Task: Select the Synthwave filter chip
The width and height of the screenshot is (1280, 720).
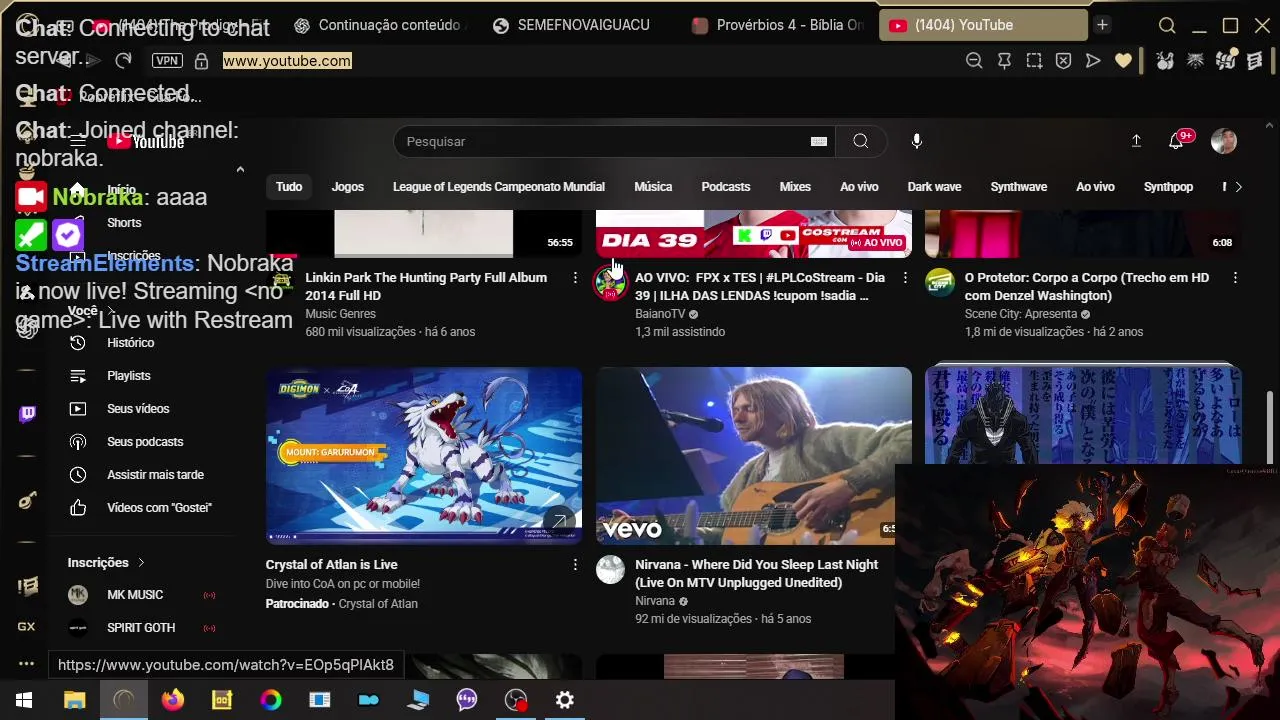Action: click(1019, 187)
